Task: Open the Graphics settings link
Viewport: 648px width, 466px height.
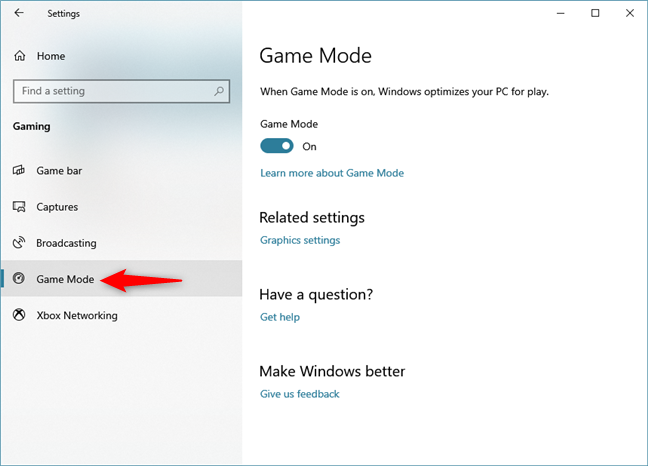Action: click(300, 240)
